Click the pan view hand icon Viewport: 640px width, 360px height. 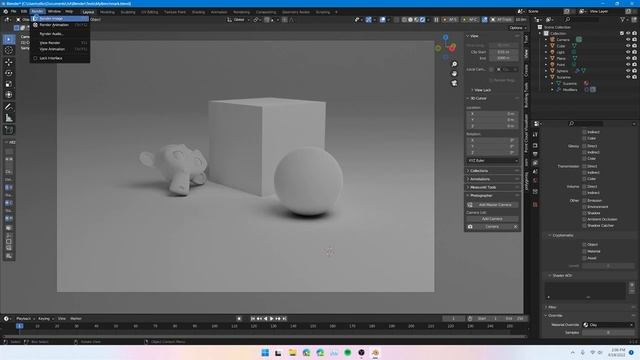point(454,74)
